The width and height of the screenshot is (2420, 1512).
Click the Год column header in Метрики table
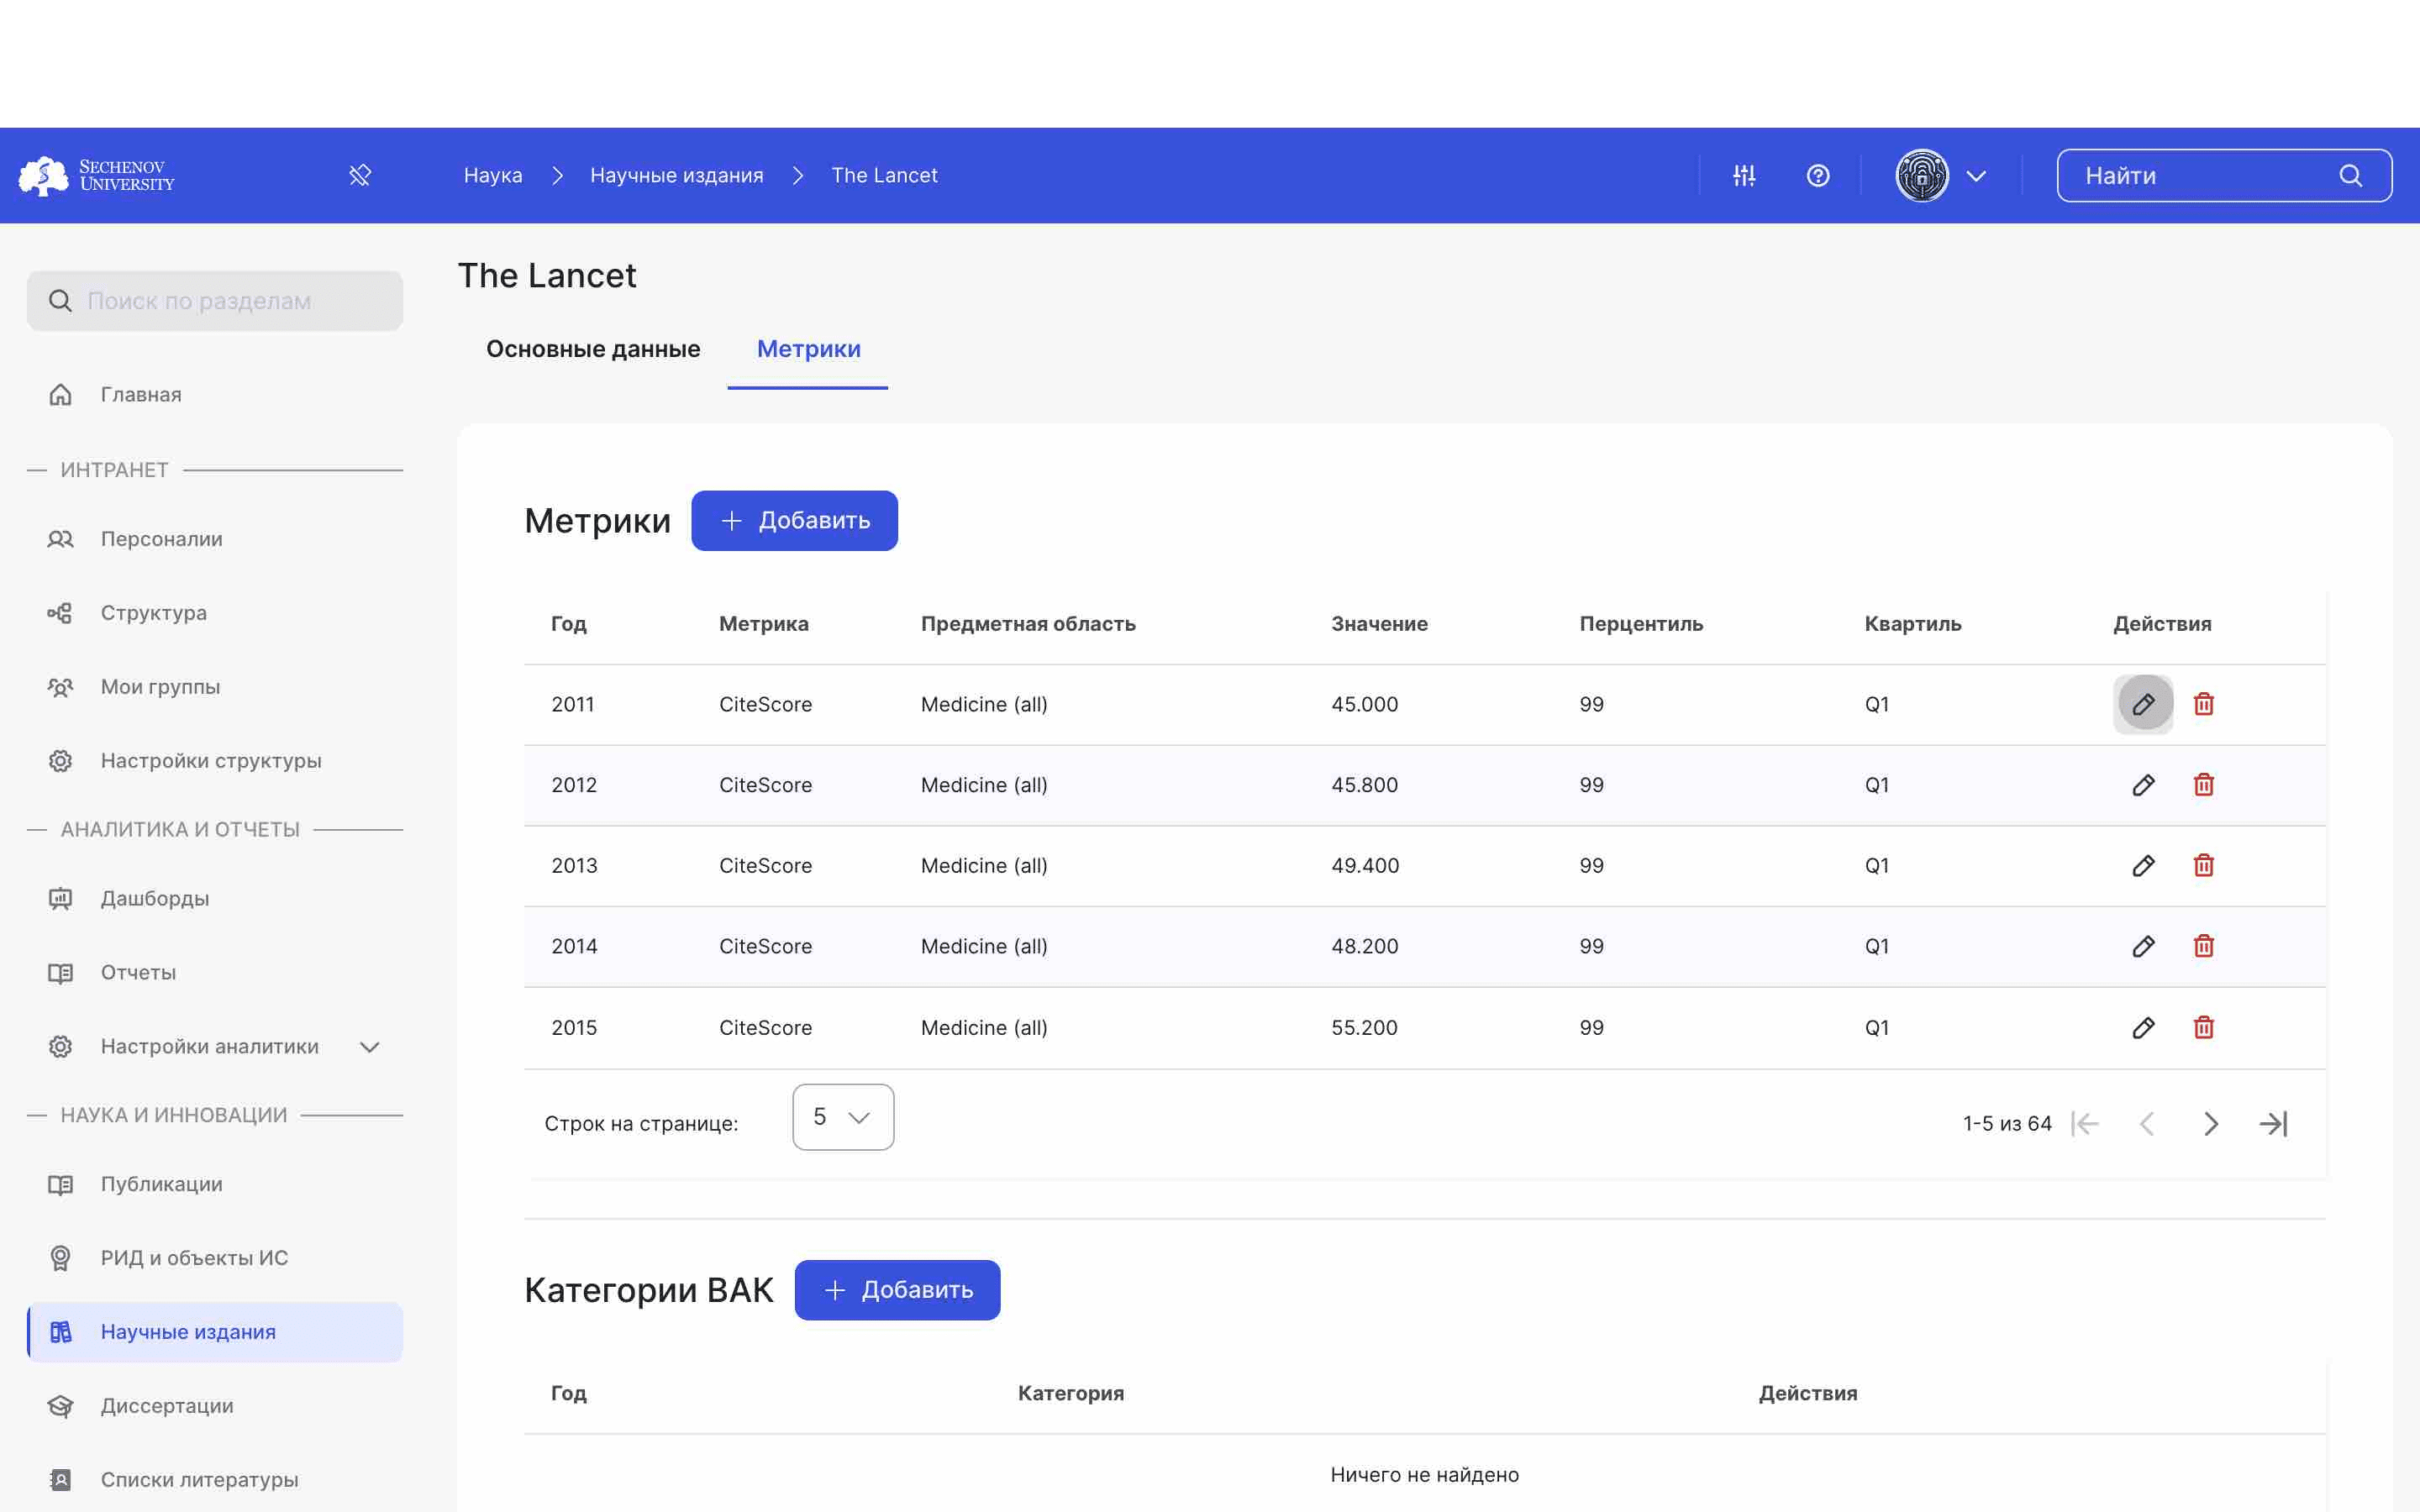569,624
